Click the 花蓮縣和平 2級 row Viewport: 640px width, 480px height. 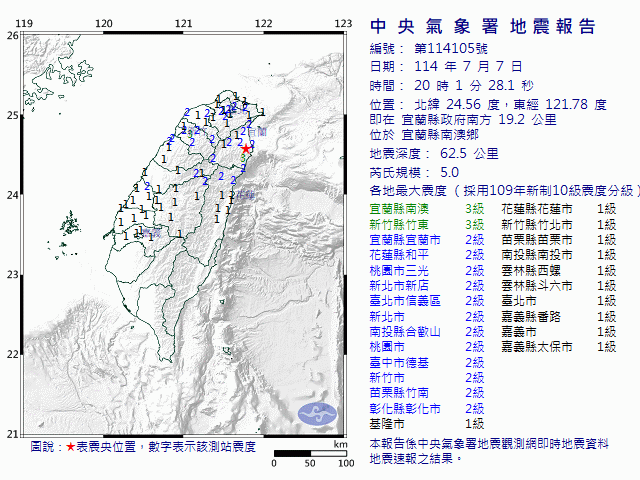coord(427,255)
